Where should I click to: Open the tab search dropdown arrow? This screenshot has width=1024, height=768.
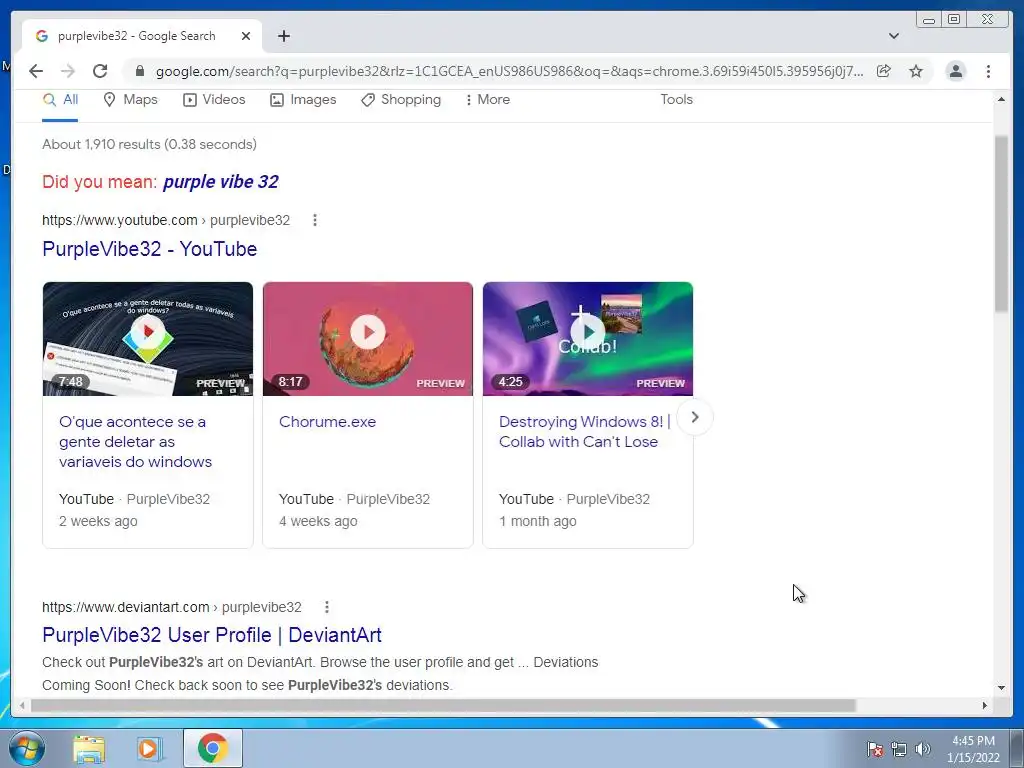coord(894,36)
